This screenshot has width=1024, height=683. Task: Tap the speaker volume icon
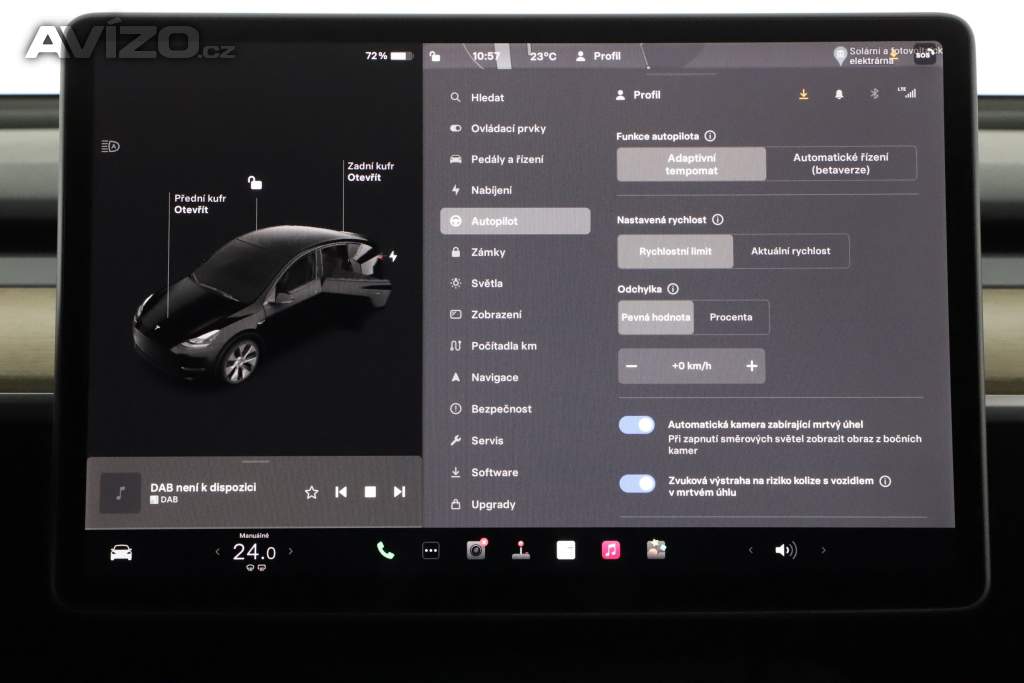tap(786, 550)
